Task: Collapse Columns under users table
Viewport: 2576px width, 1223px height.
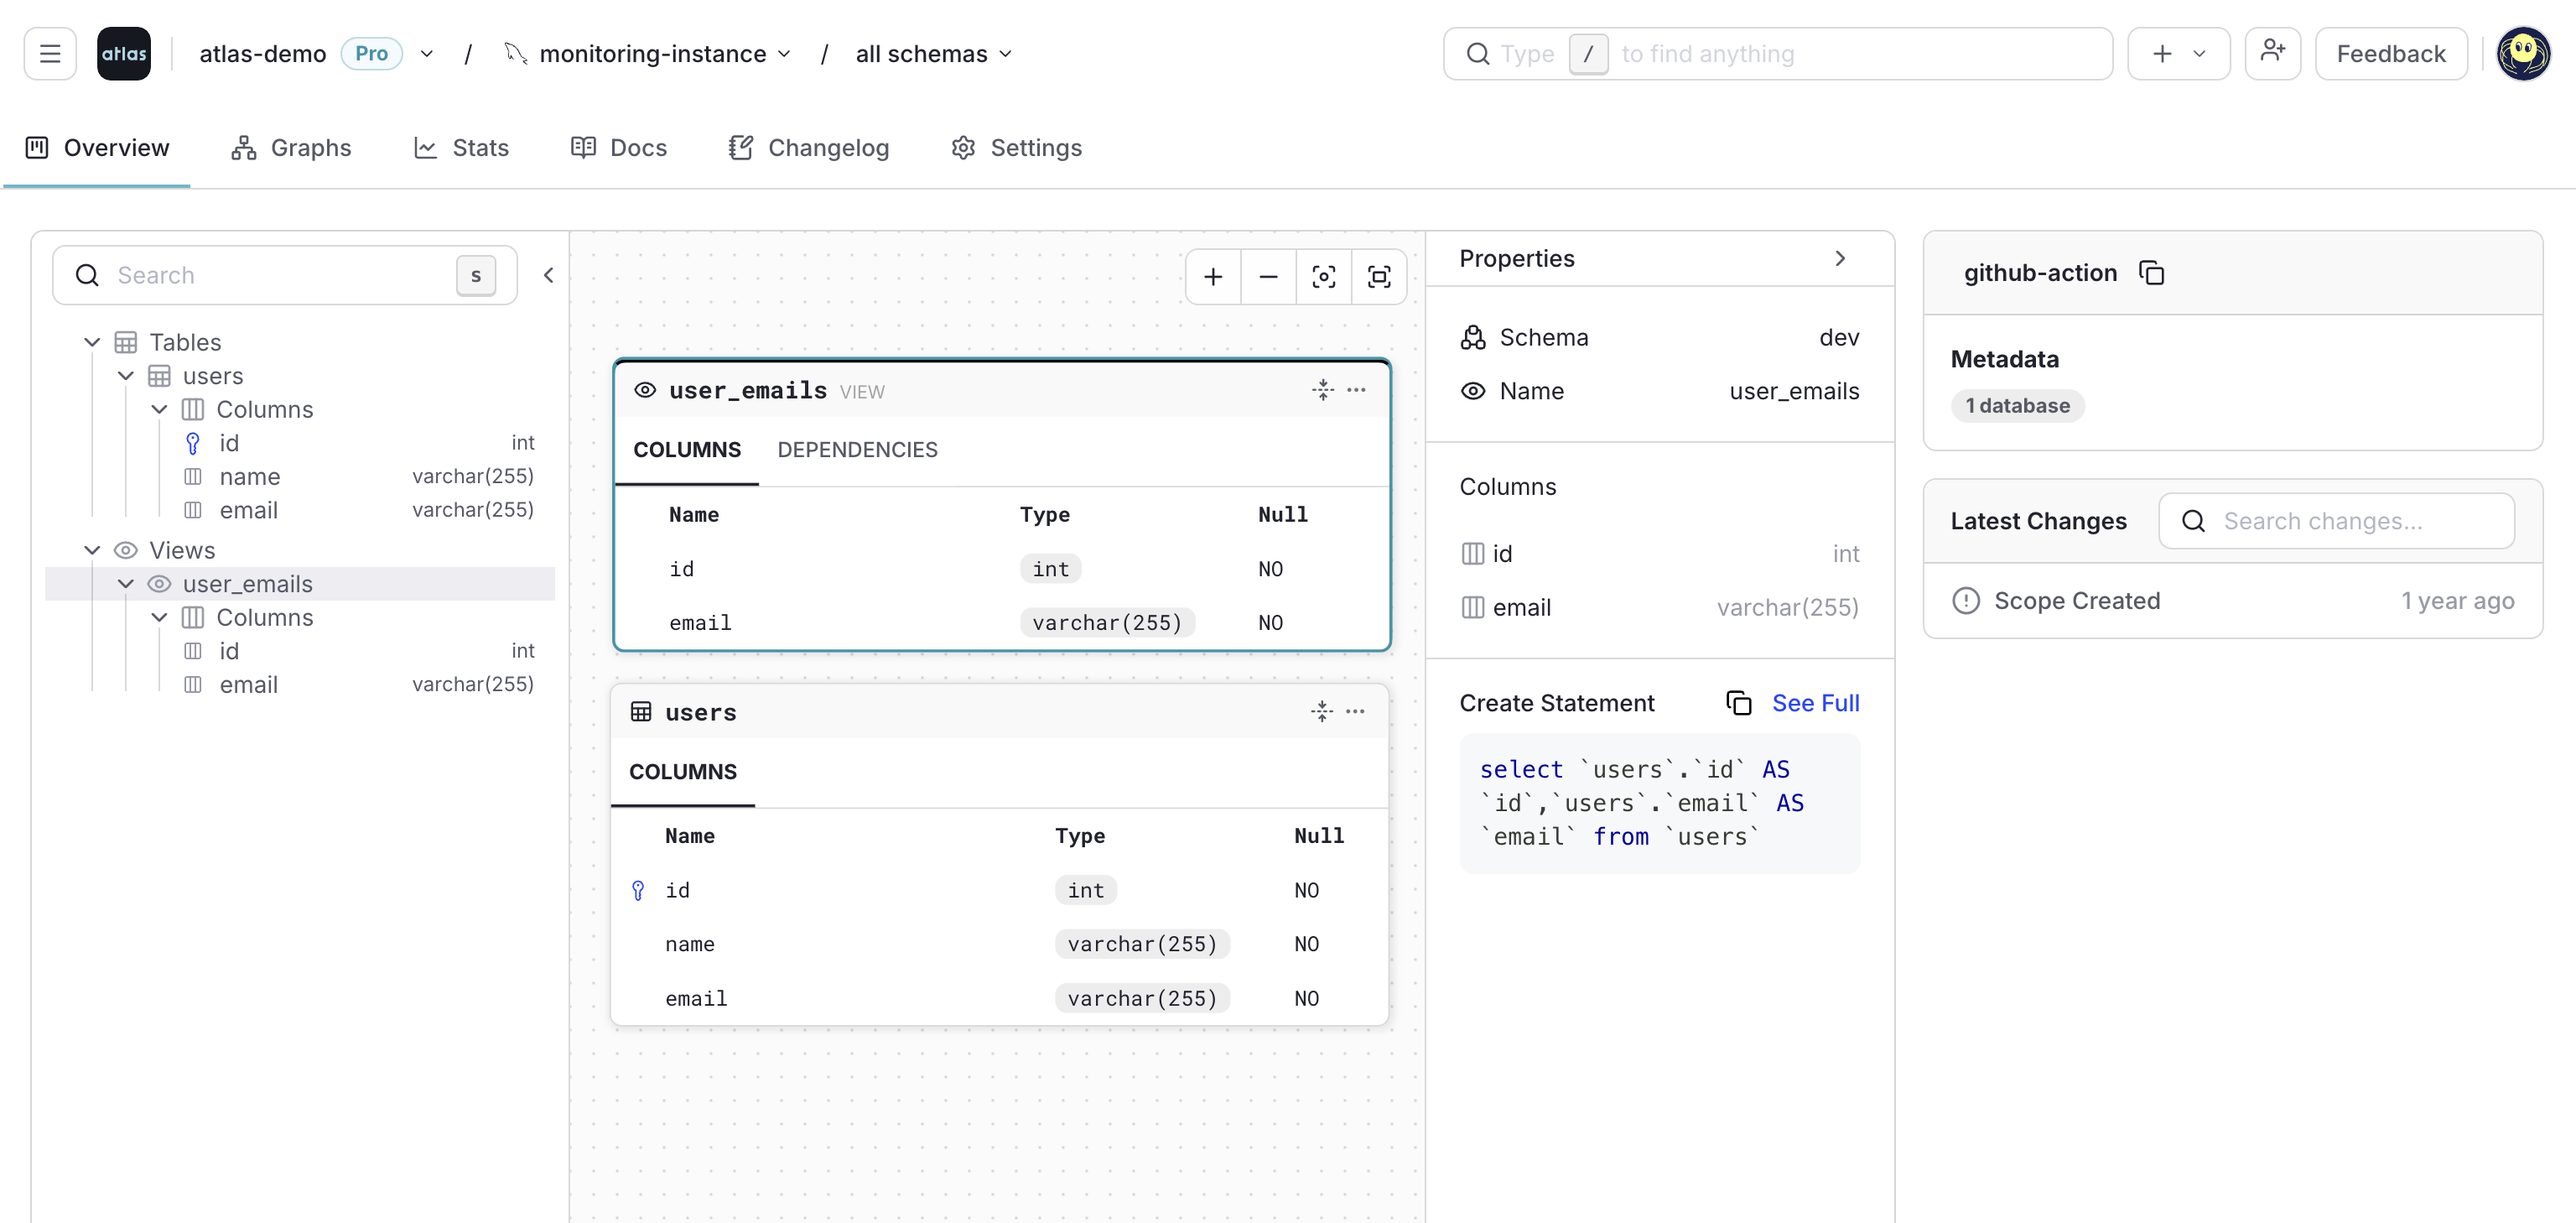Action: click(x=159, y=409)
